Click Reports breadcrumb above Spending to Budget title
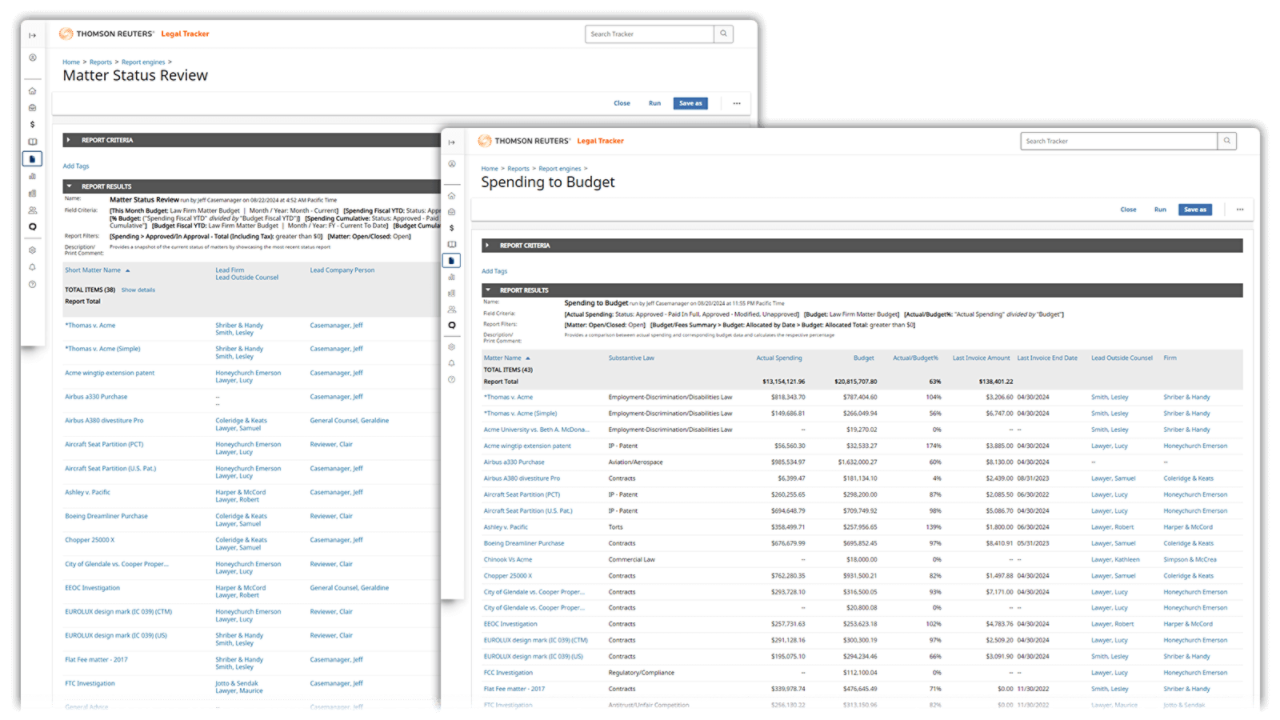The image size is (1280, 720). [x=518, y=169]
